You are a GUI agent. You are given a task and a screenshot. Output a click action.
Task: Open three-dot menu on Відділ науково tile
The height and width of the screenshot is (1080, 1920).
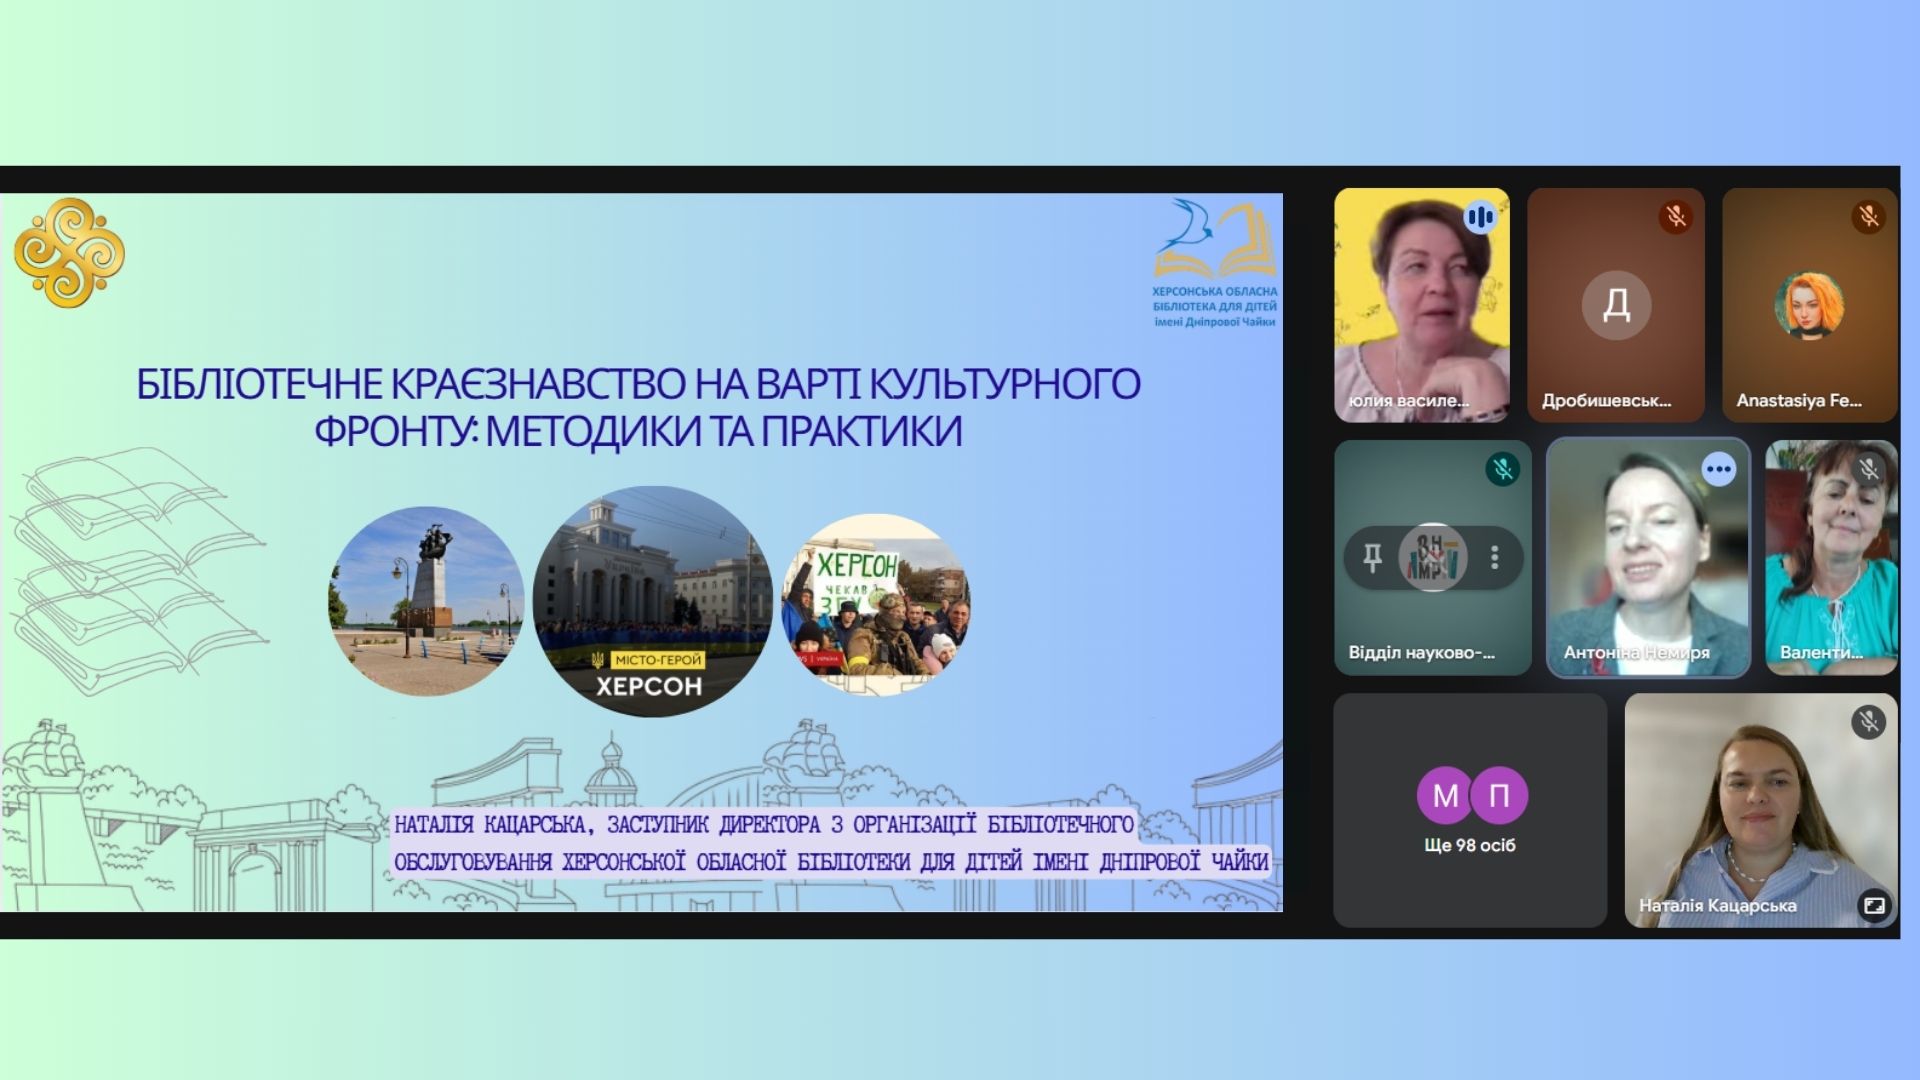[x=1494, y=557]
